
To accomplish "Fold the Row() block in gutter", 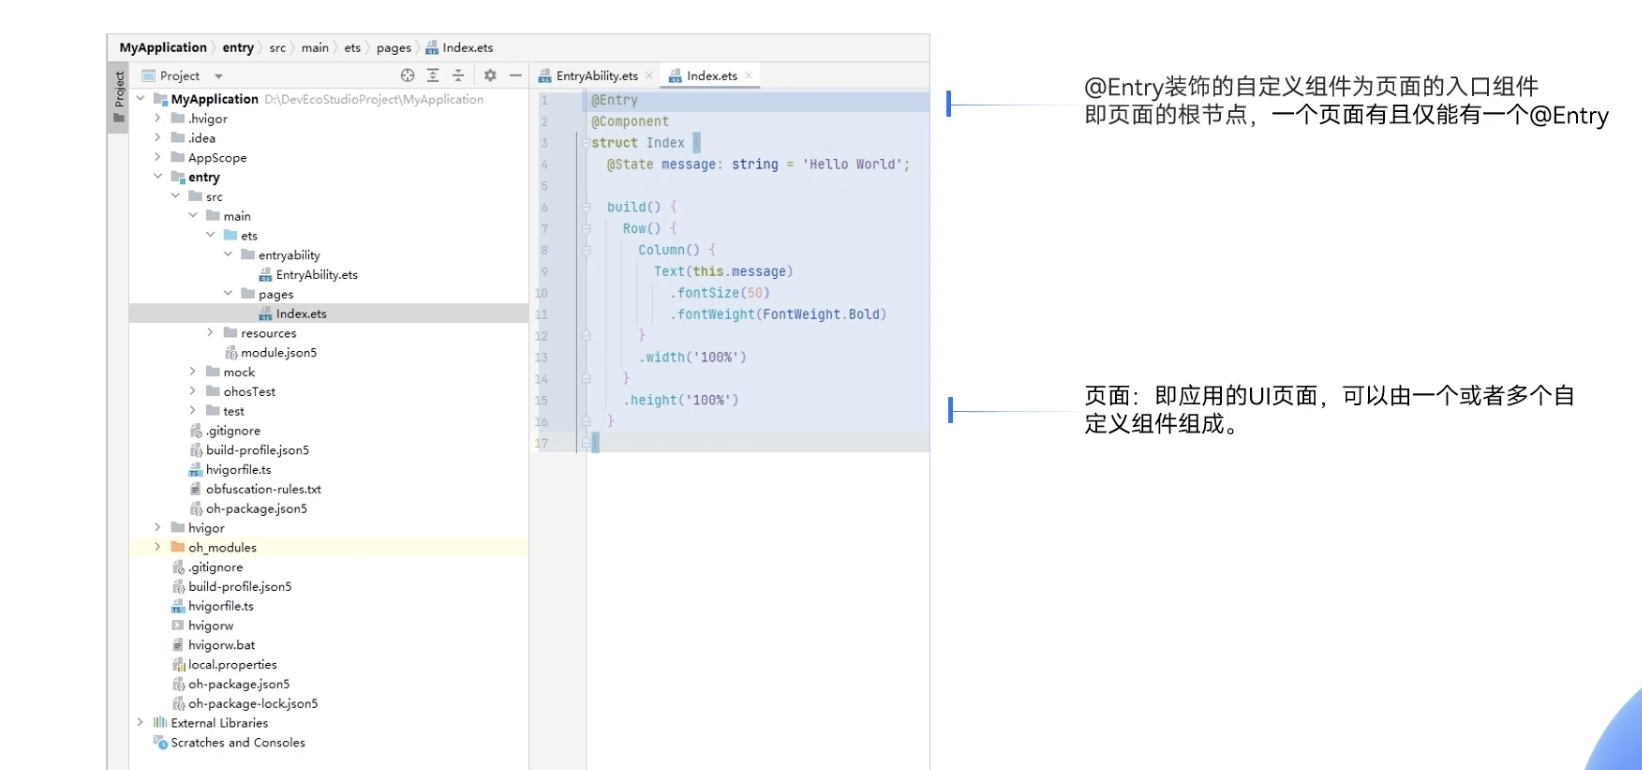I will pos(586,228).
